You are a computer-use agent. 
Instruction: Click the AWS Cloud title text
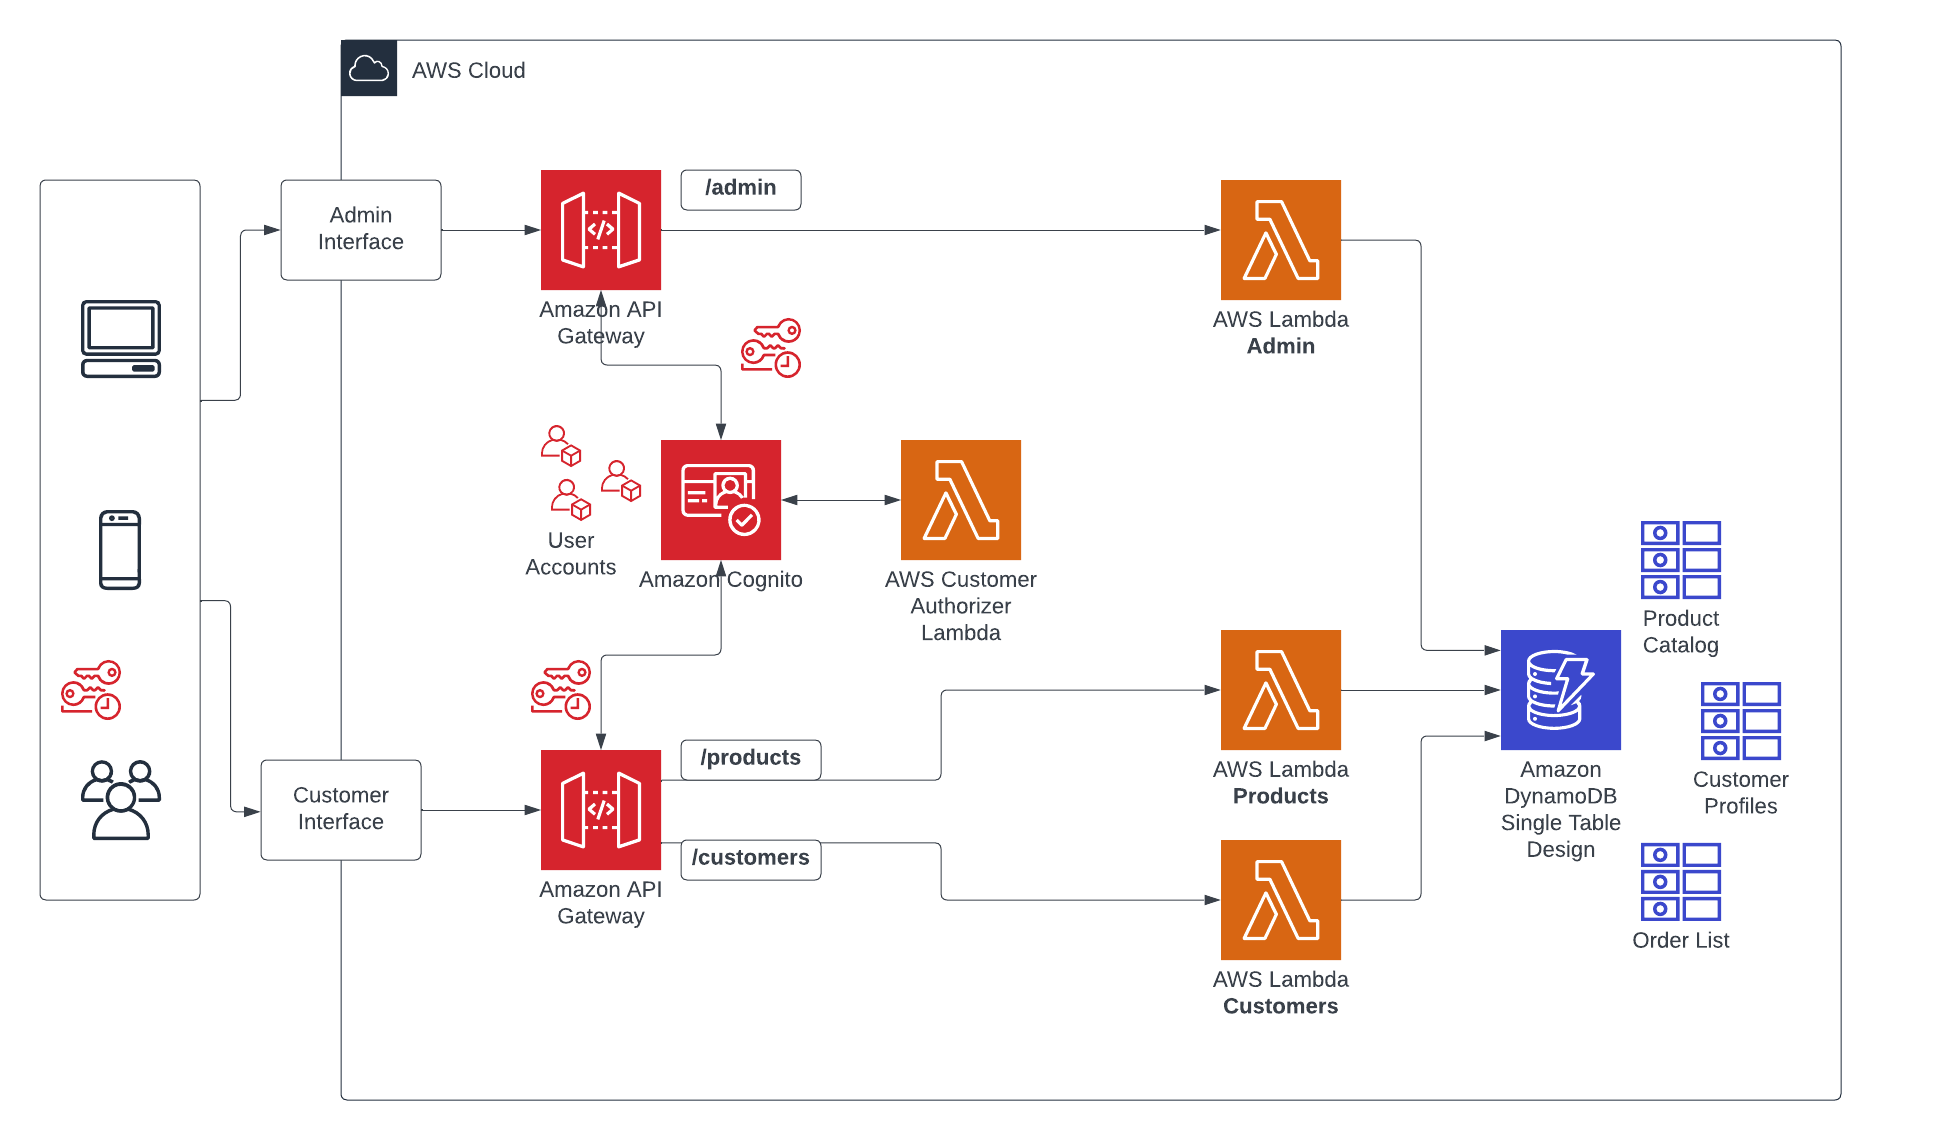coord(468,70)
